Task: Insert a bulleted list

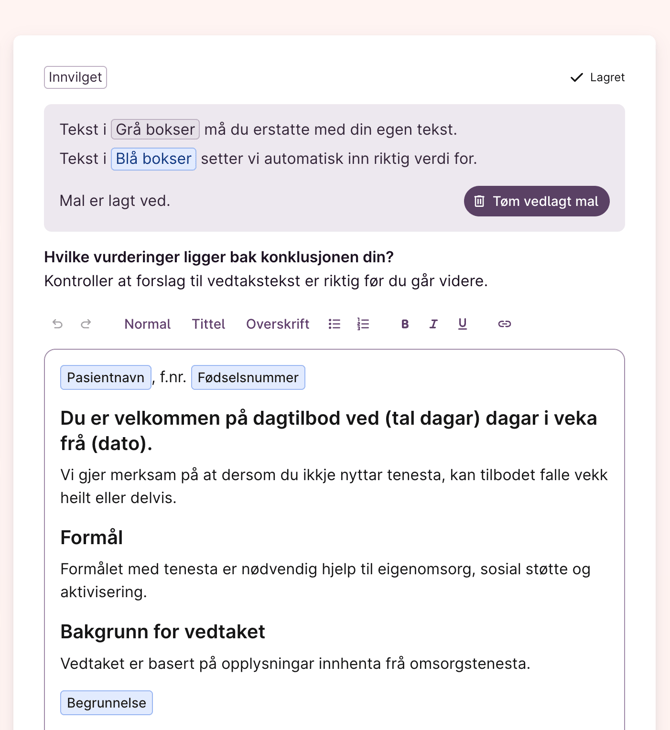Action: click(x=334, y=324)
